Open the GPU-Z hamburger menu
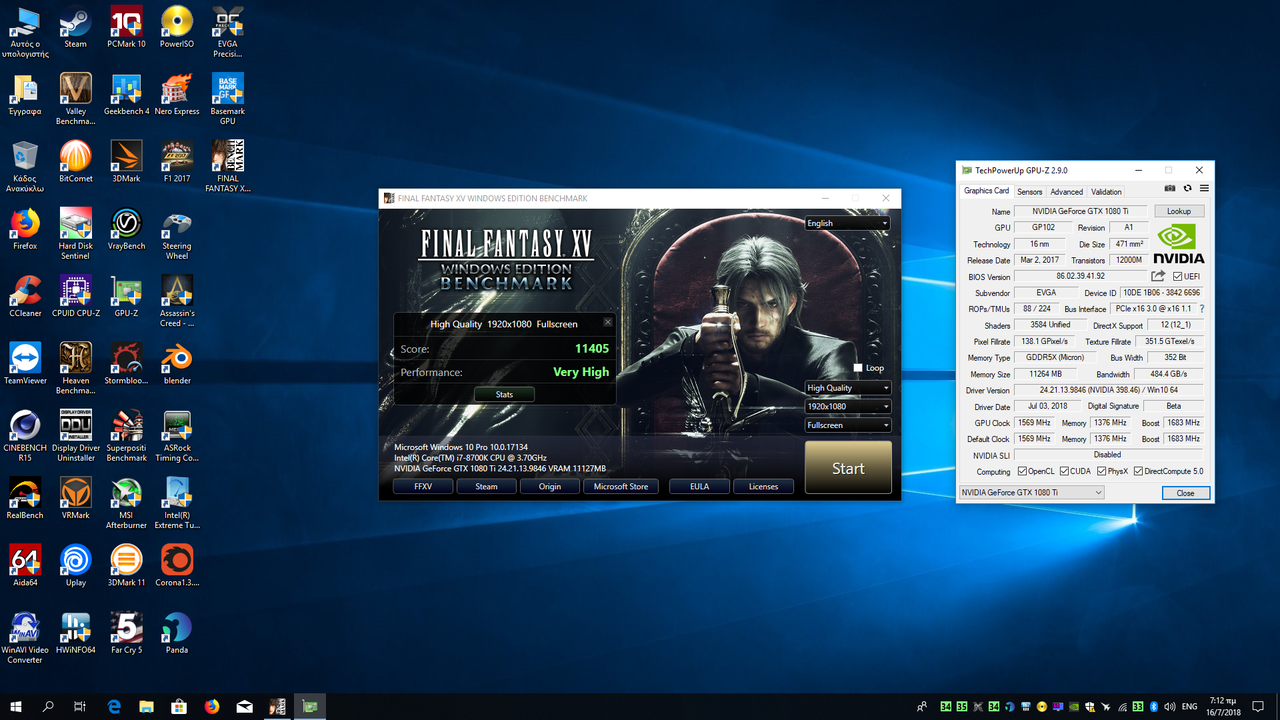This screenshot has width=1280, height=720. 1204,188
